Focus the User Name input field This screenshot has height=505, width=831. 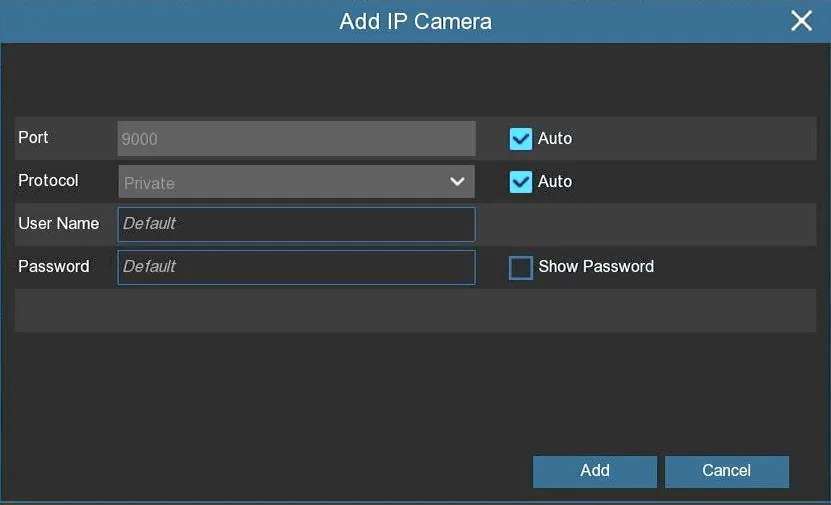(x=296, y=224)
